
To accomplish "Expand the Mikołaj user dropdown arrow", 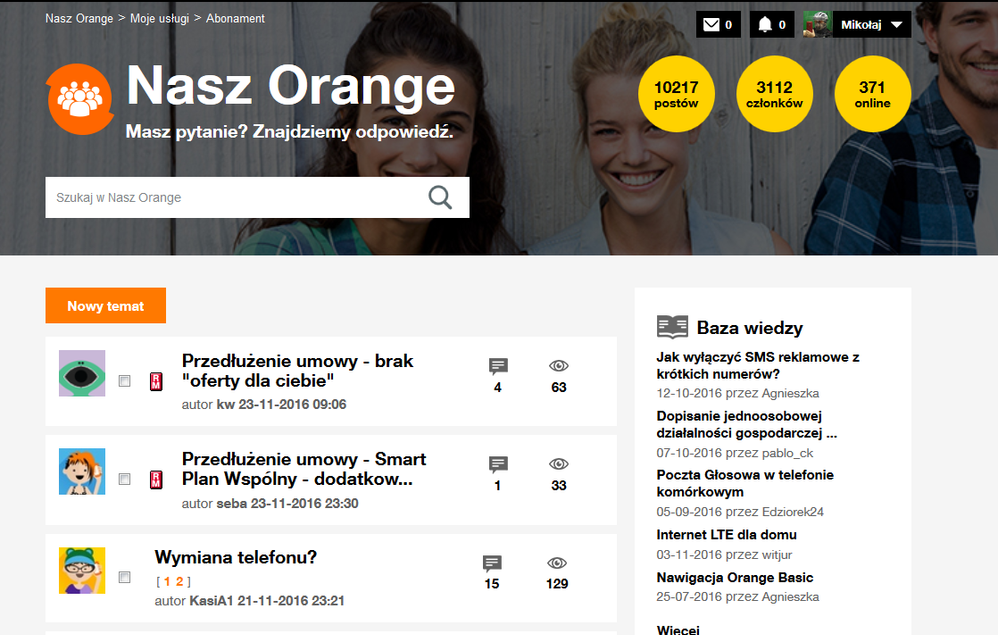I will (897, 25).
